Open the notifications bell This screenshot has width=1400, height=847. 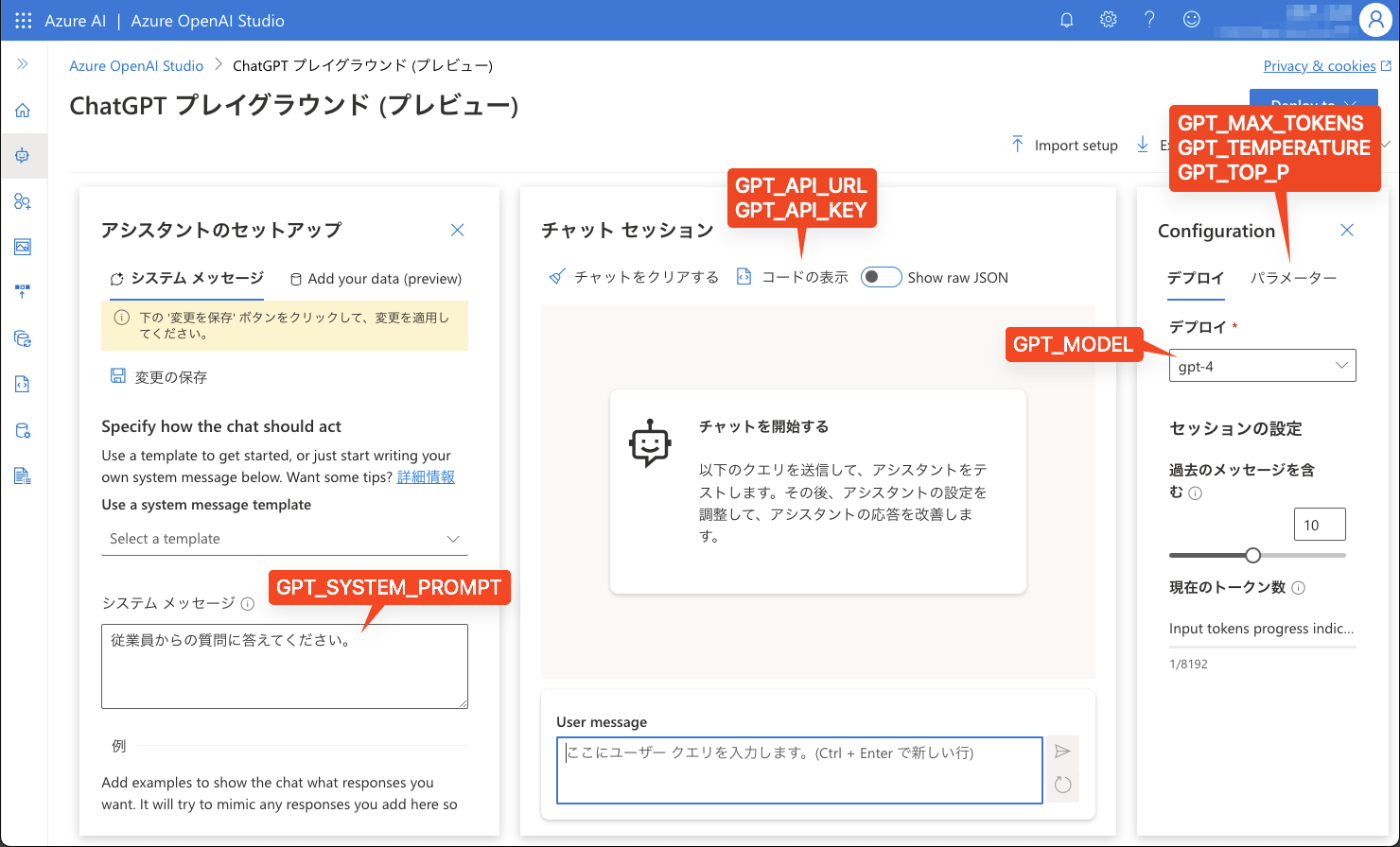tap(1067, 20)
